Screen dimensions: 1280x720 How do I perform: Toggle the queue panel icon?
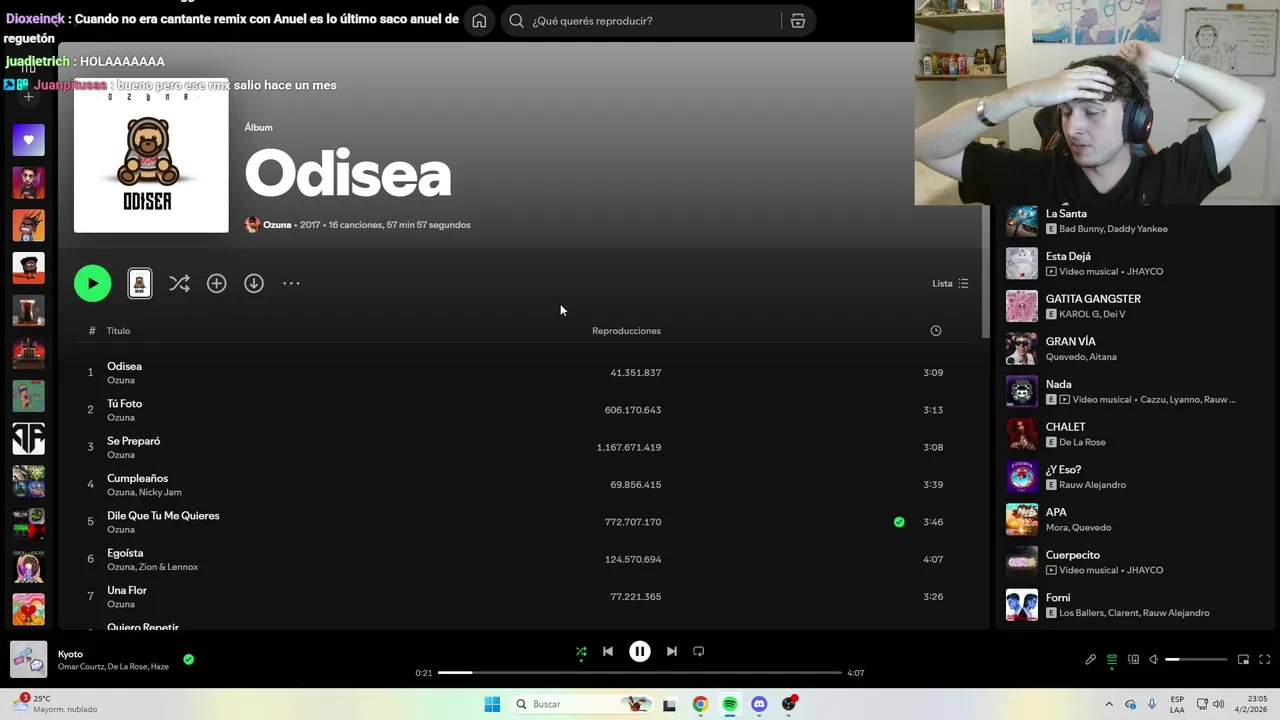pos(1112,659)
